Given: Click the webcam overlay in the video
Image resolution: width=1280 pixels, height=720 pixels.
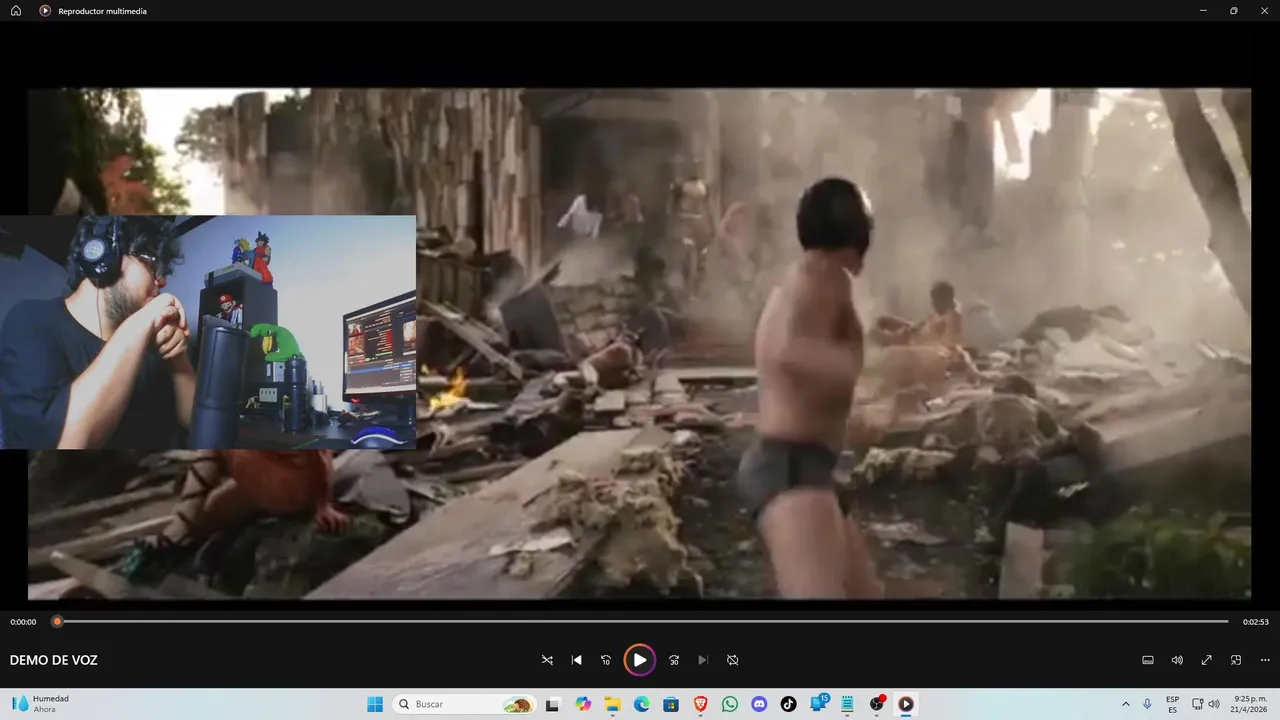Looking at the screenshot, I should (208, 332).
